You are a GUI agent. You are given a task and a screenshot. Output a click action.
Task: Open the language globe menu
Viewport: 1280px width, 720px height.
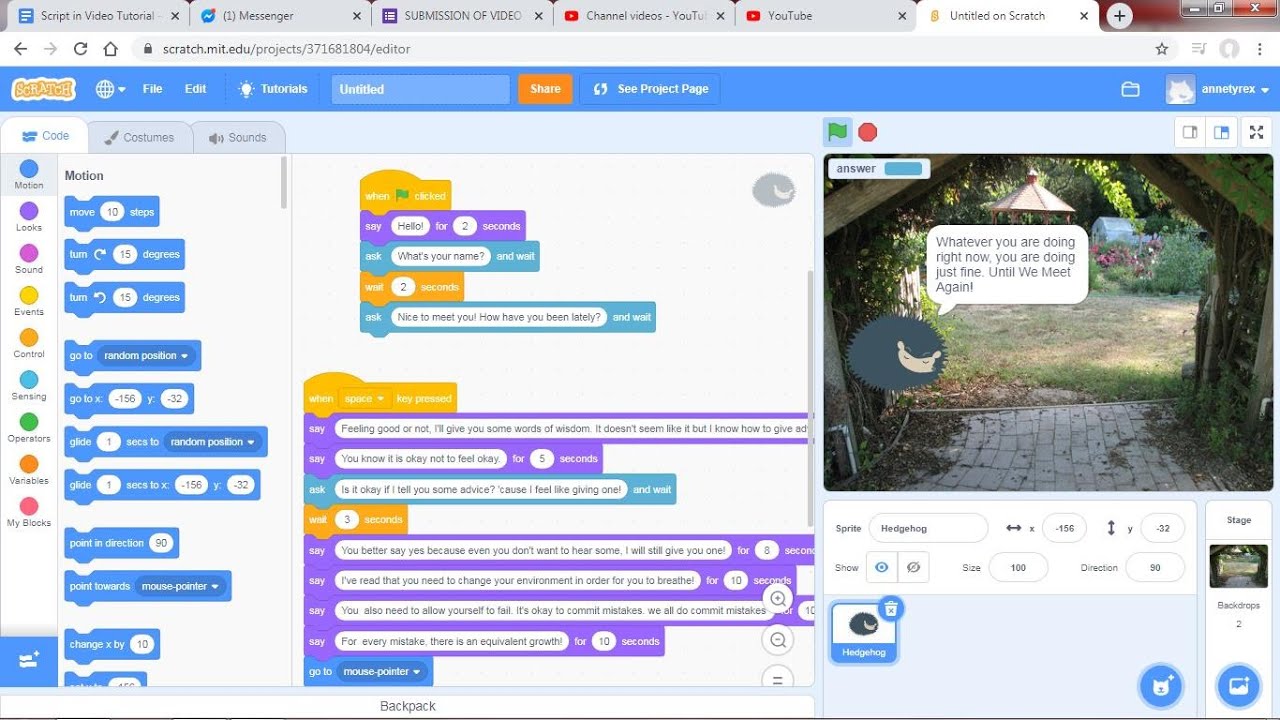110,89
